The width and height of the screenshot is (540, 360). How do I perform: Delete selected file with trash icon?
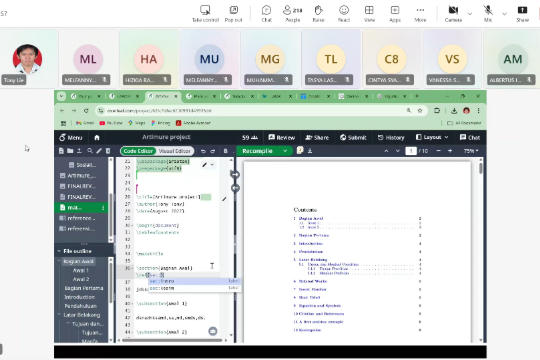tap(108, 151)
